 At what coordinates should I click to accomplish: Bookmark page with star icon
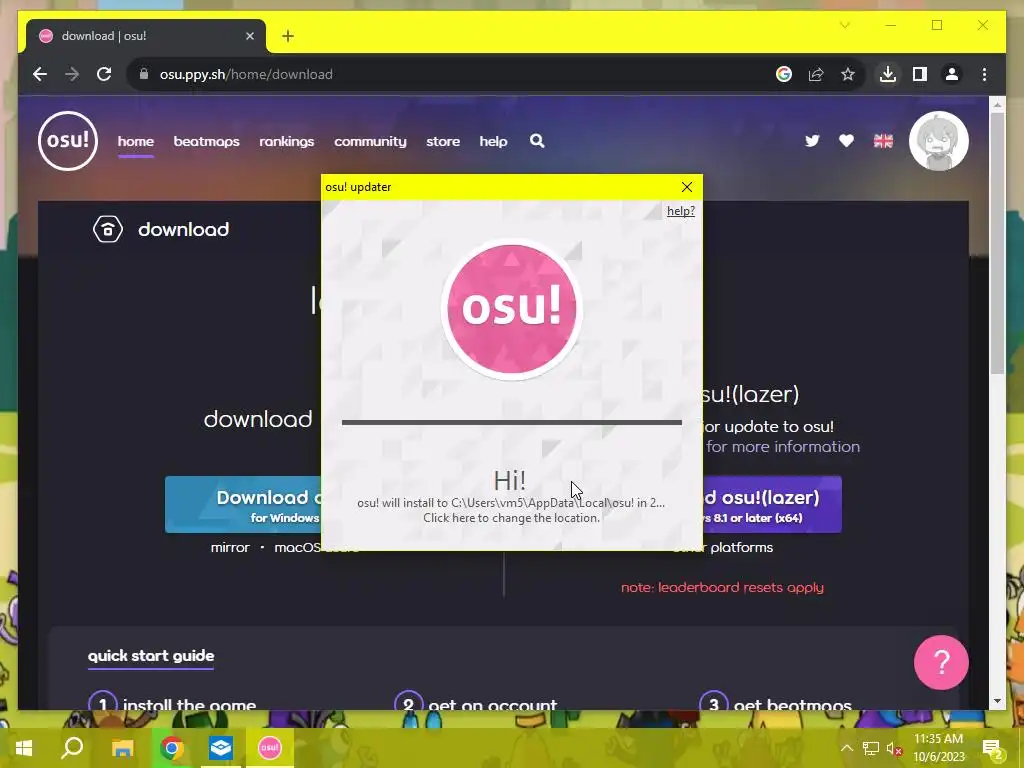[x=848, y=74]
